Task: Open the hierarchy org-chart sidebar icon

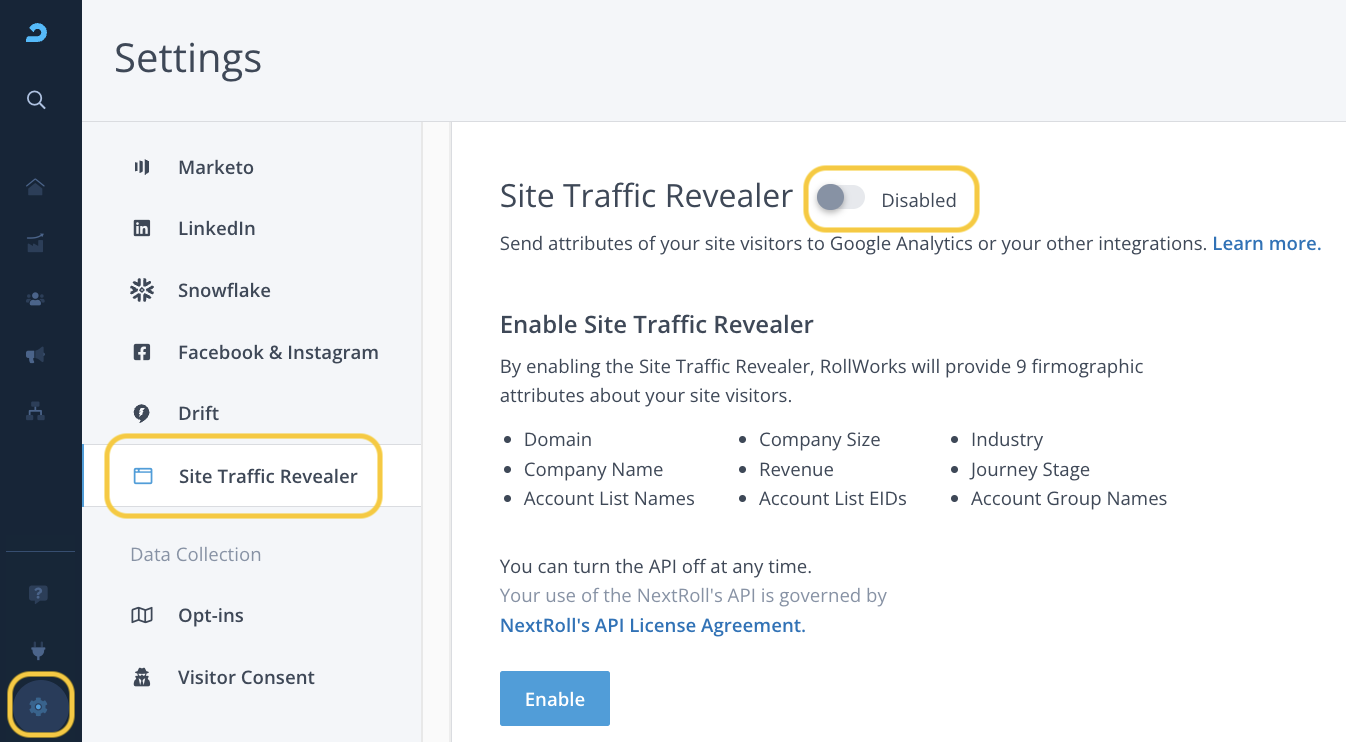Action: 36,411
